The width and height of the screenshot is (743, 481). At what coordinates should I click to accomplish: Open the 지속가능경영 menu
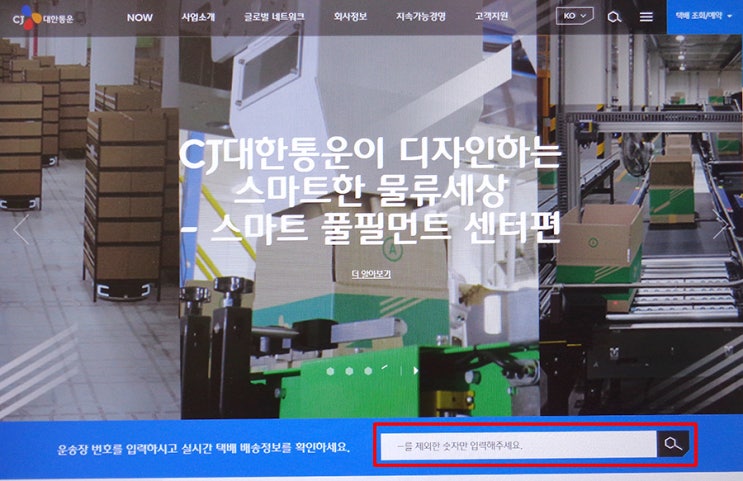[421, 17]
